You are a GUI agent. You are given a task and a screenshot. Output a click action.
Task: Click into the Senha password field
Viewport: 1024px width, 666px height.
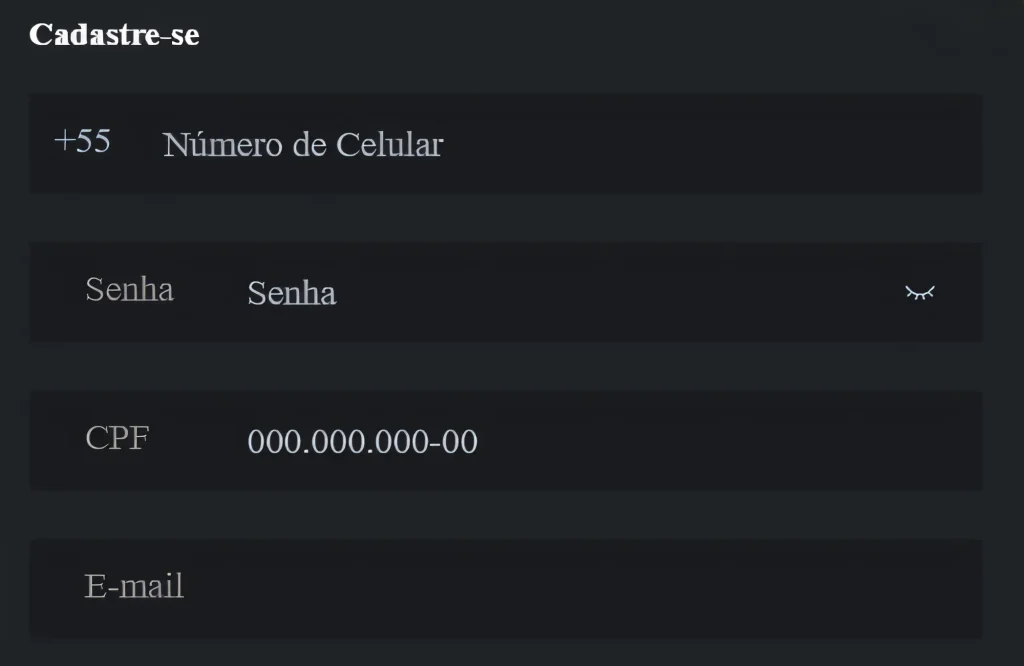506,293
